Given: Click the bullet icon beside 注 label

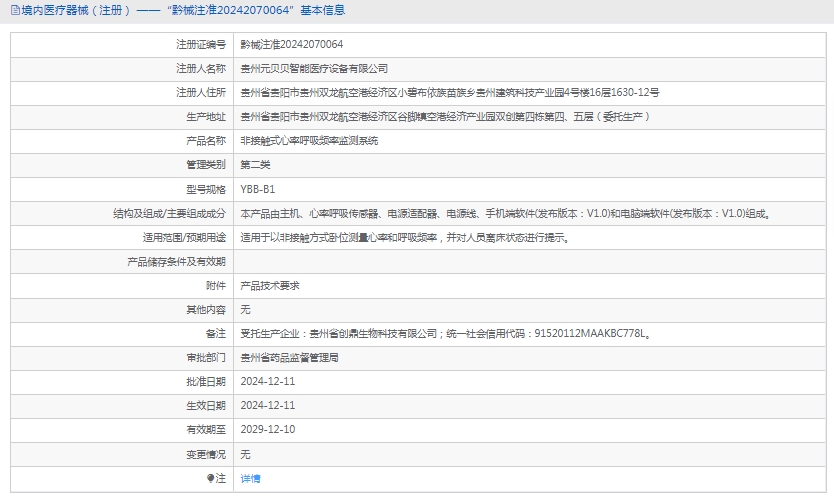Looking at the screenshot, I should click(x=210, y=478).
